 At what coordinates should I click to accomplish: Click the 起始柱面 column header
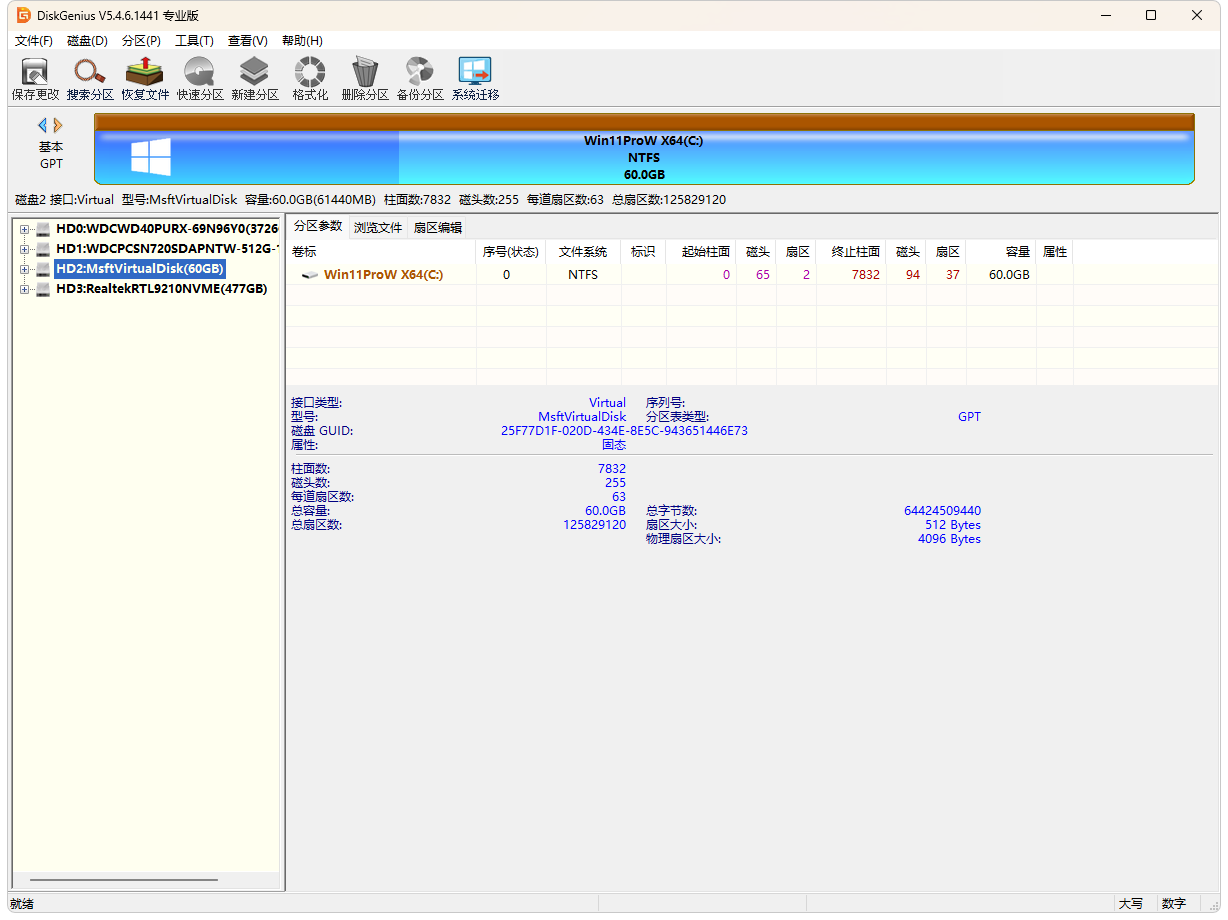pyautogui.click(x=701, y=252)
